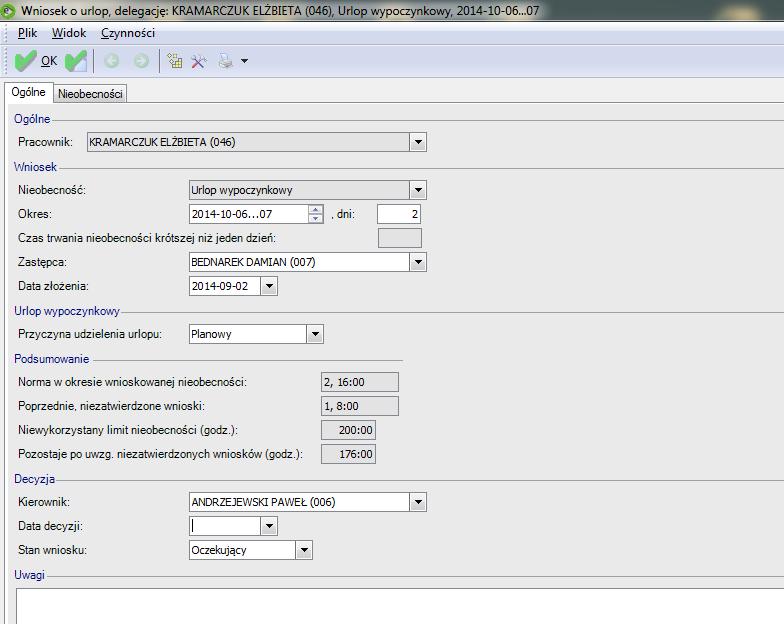
Task: Click the application icon in title bar
Action: (8, 10)
